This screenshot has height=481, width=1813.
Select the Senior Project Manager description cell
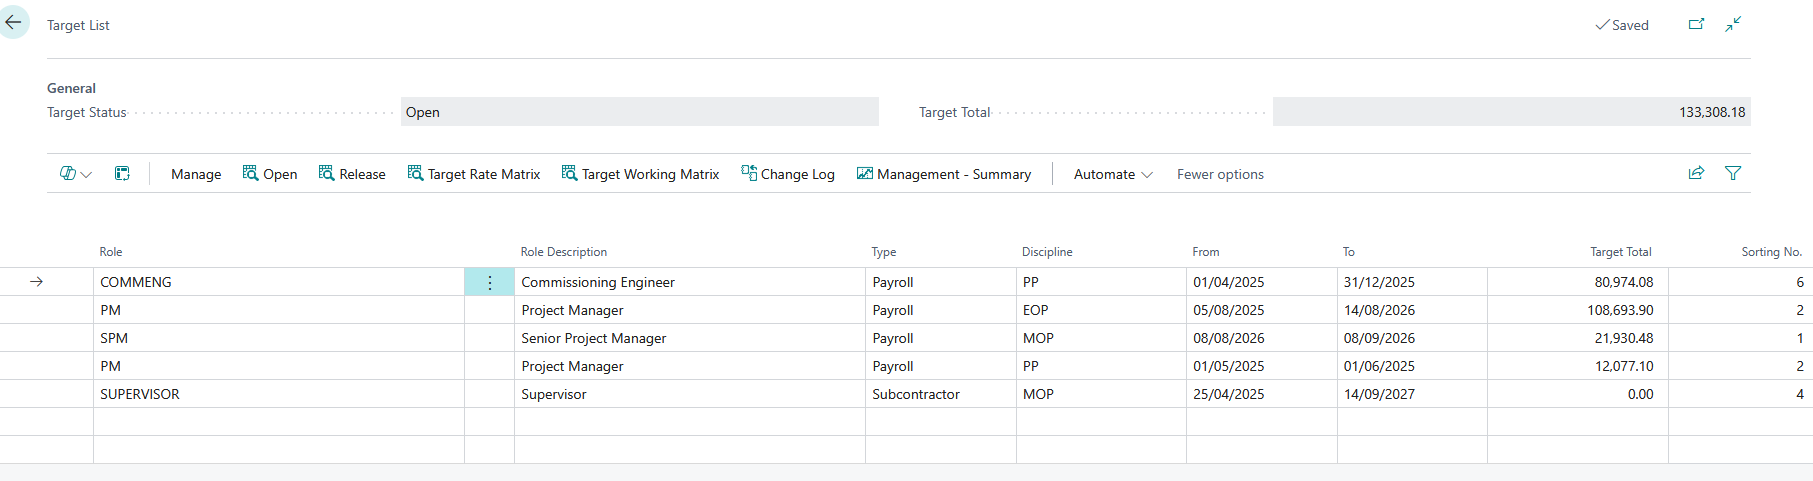click(x=594, y=339)
